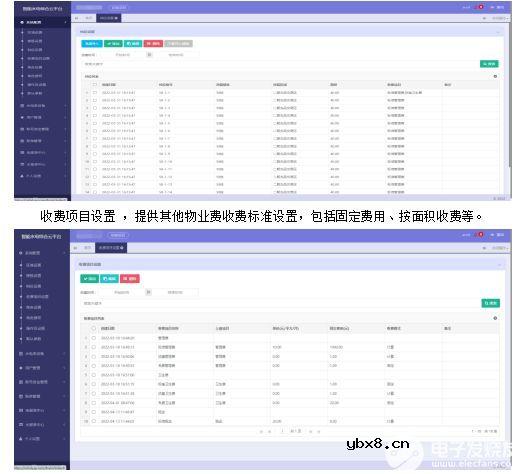Switch to the home tab in upper screenshot
Screen dimensions: 525x474
[88, 18]
